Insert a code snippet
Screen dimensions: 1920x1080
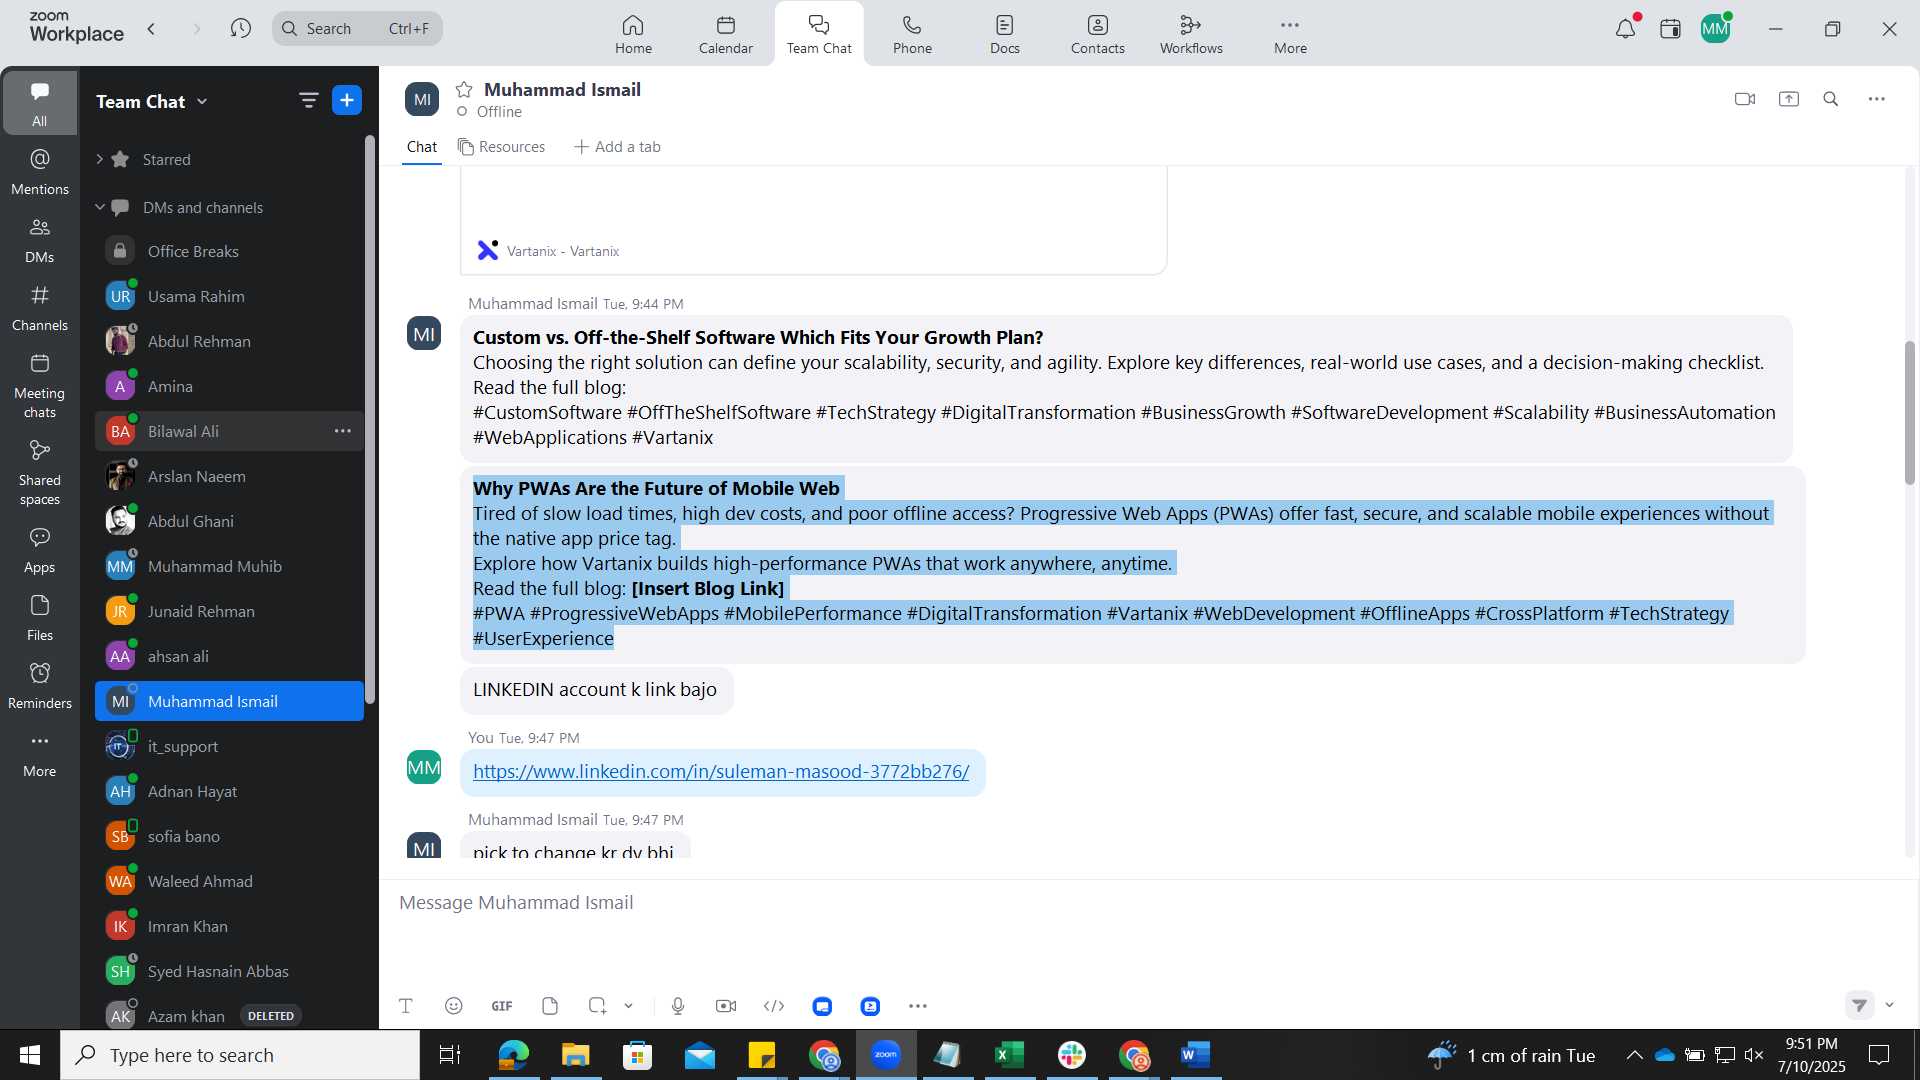[774, 1006]
